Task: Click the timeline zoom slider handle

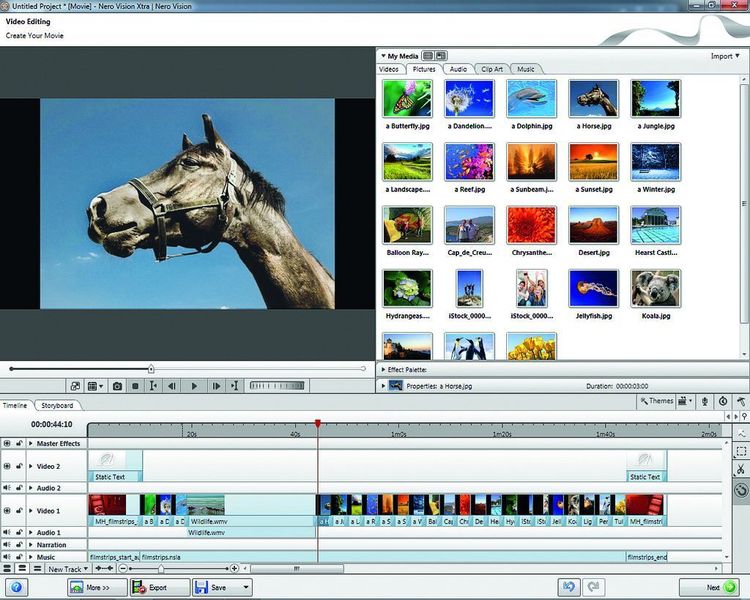Action: point(161,568)
